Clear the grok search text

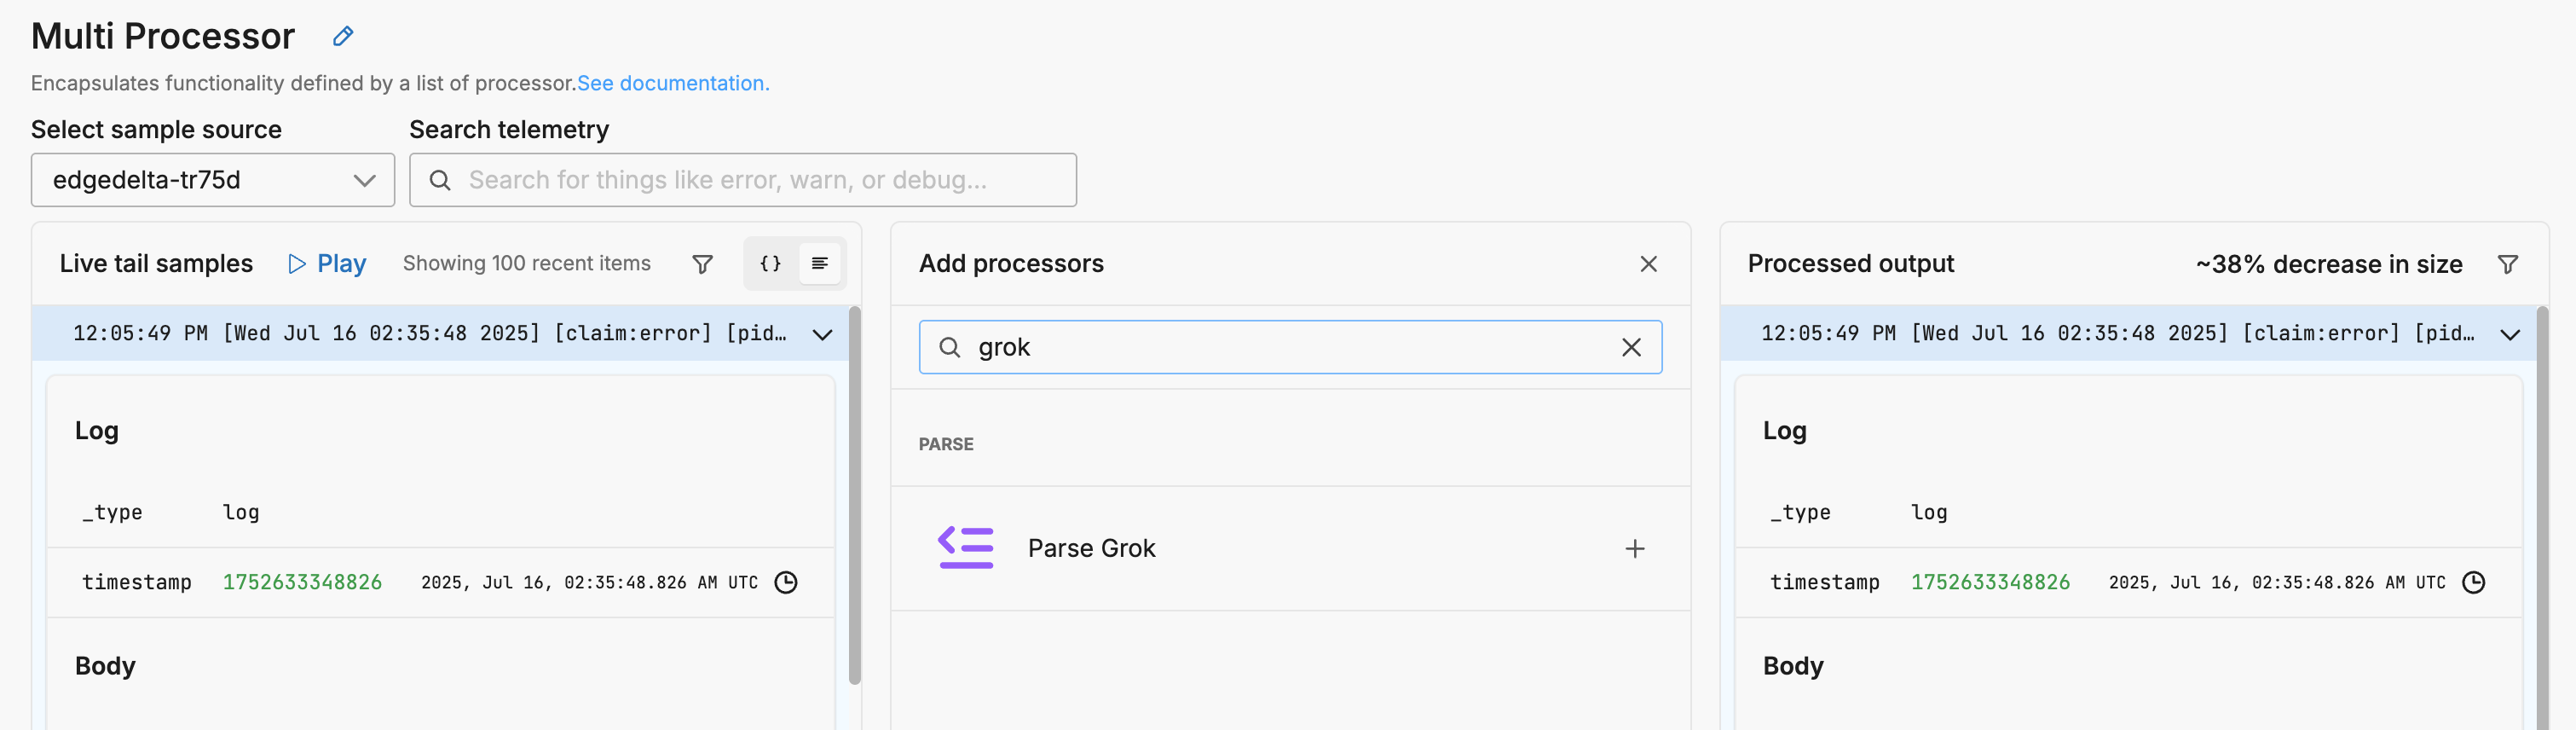(x=1631, y=347)
